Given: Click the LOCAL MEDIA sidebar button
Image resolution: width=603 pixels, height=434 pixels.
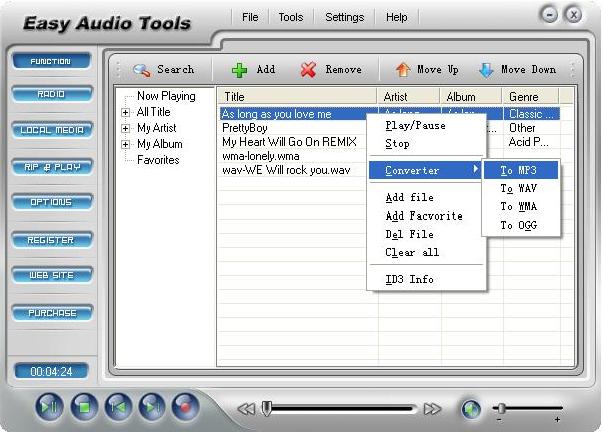Looking at the screenshot, I should pyautogui.click(x=52, y=130).
